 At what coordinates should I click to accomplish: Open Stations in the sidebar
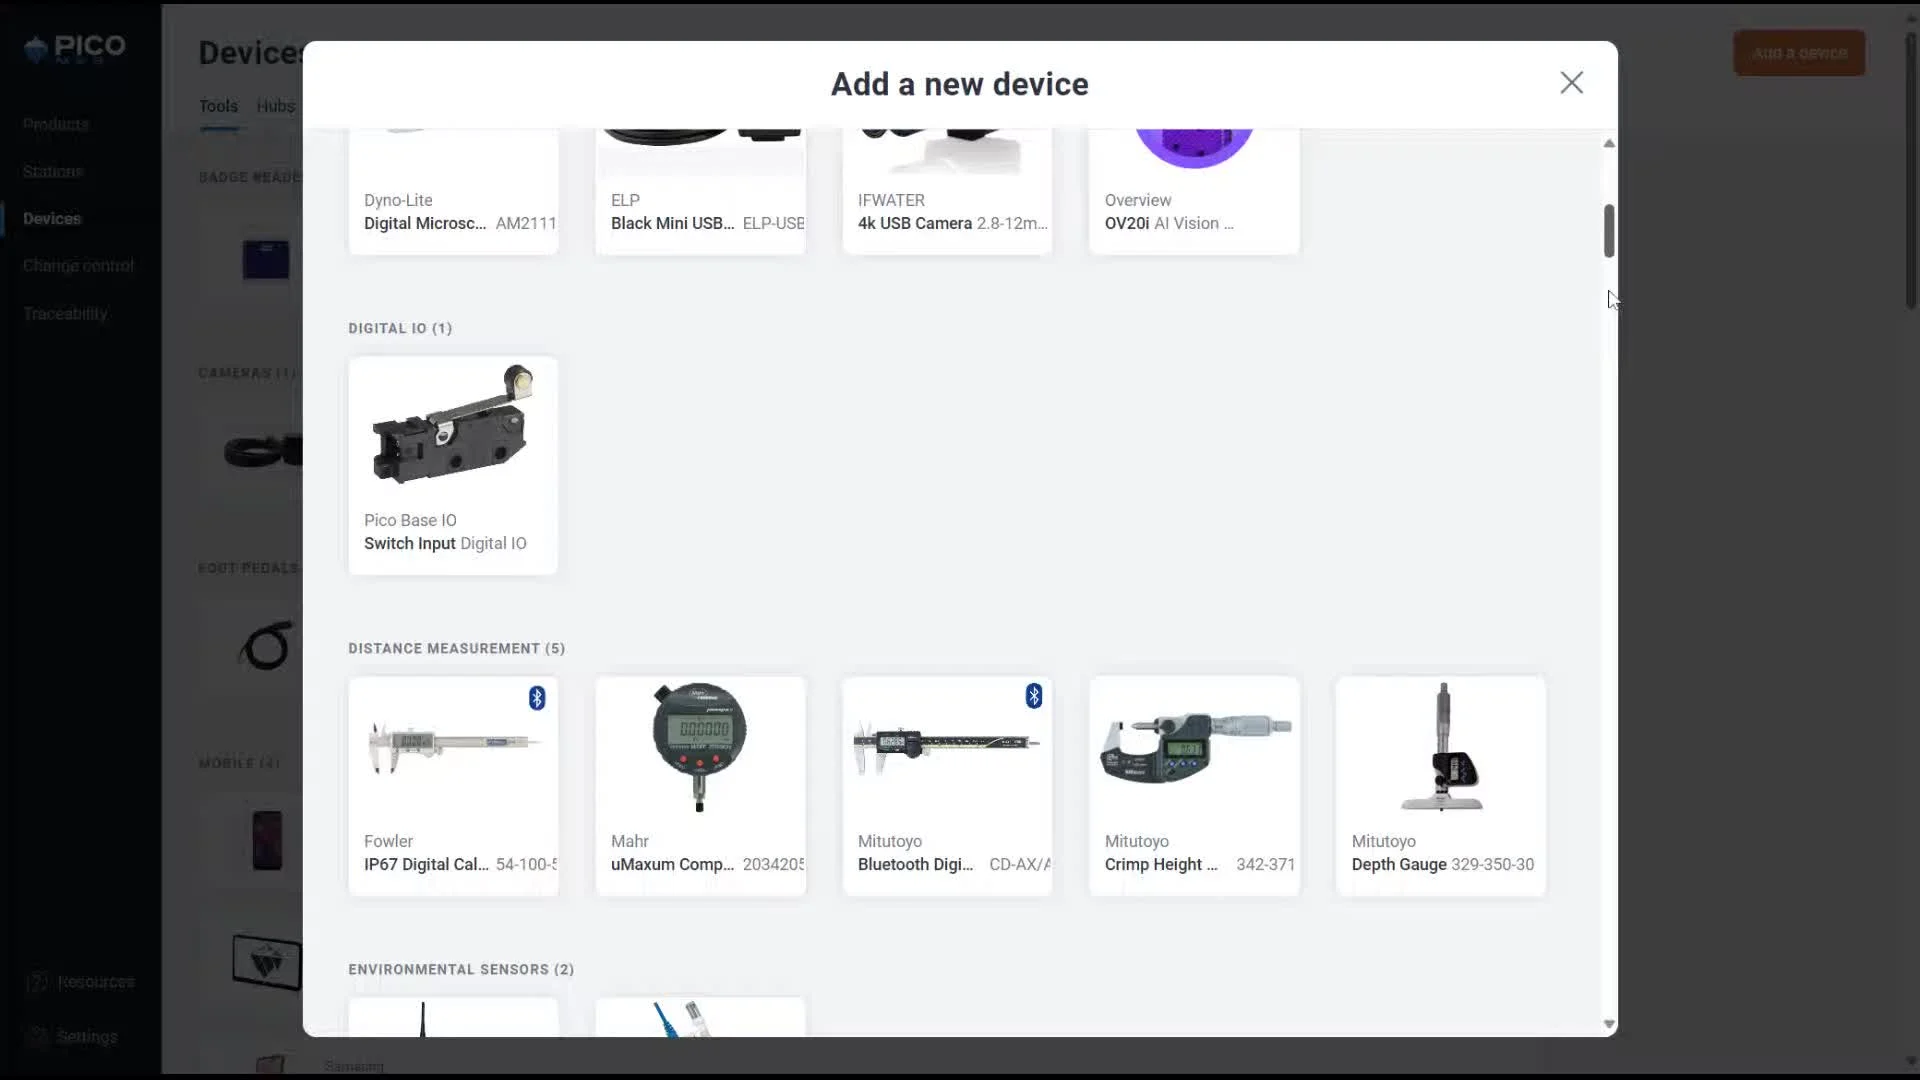[x=53, y=171]
